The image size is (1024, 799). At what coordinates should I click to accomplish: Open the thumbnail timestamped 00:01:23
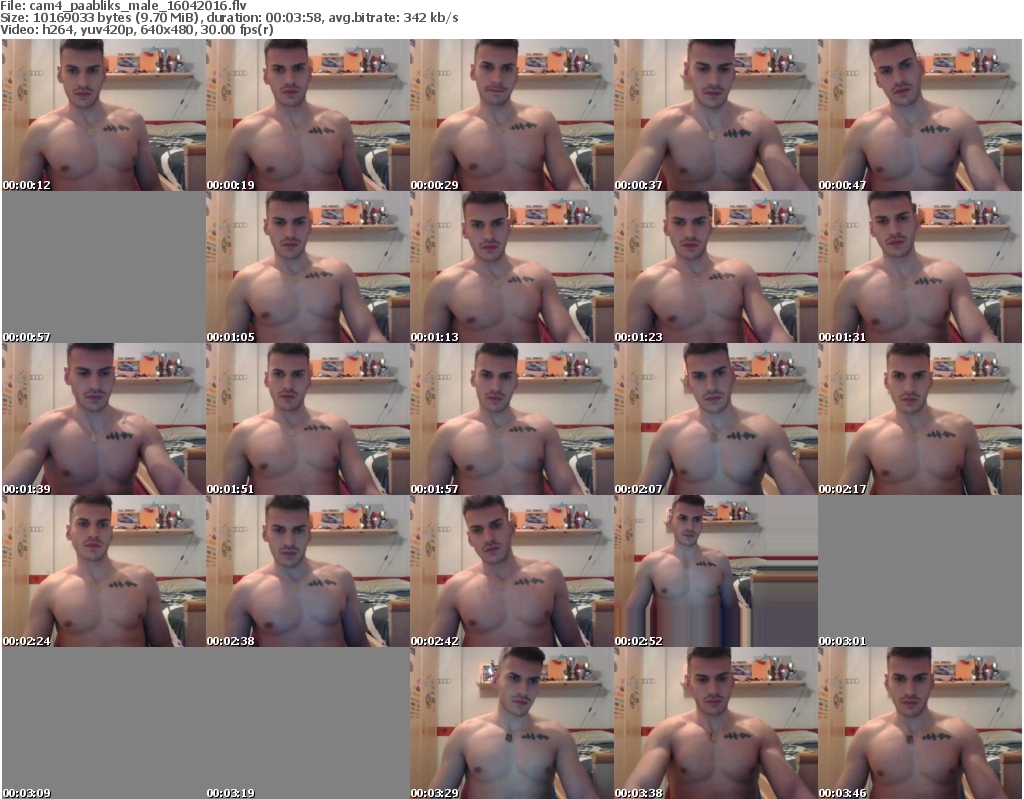[716, 267]
